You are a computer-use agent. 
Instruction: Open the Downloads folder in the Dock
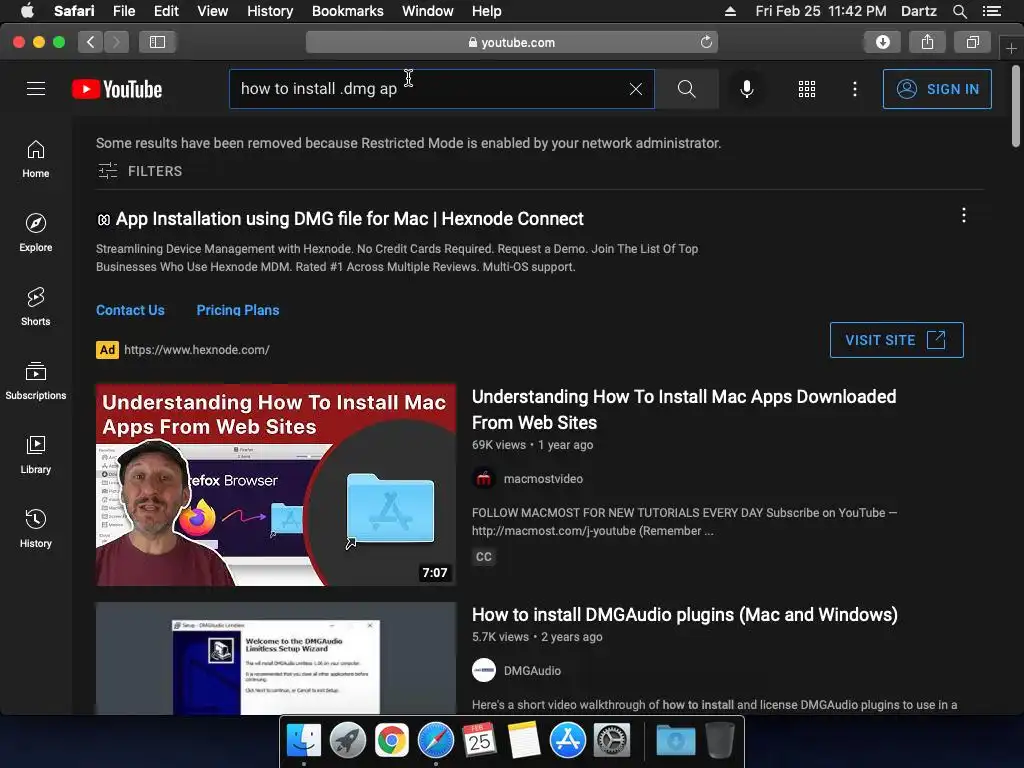pyautogui.click(x=675, y=740)
